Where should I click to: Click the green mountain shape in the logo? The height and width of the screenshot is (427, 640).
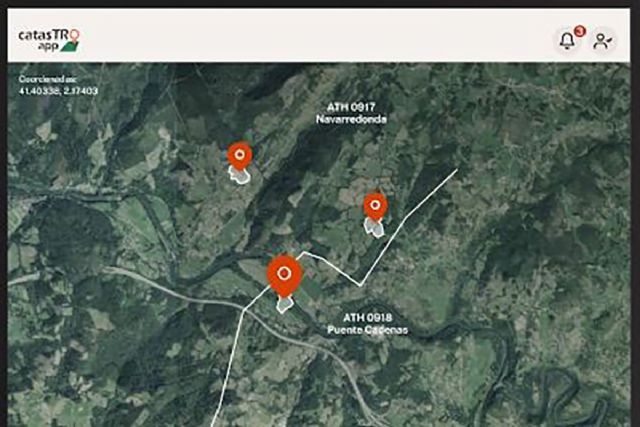point(69,47)
